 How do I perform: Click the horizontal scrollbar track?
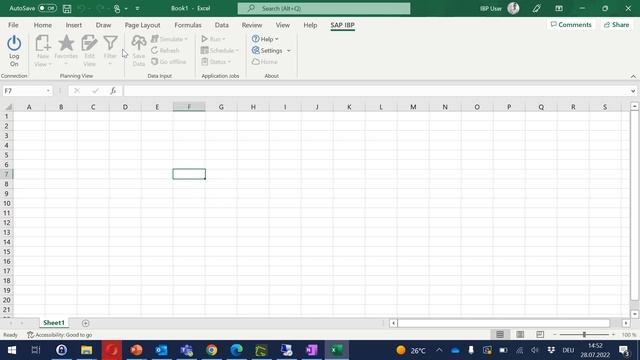503,323
